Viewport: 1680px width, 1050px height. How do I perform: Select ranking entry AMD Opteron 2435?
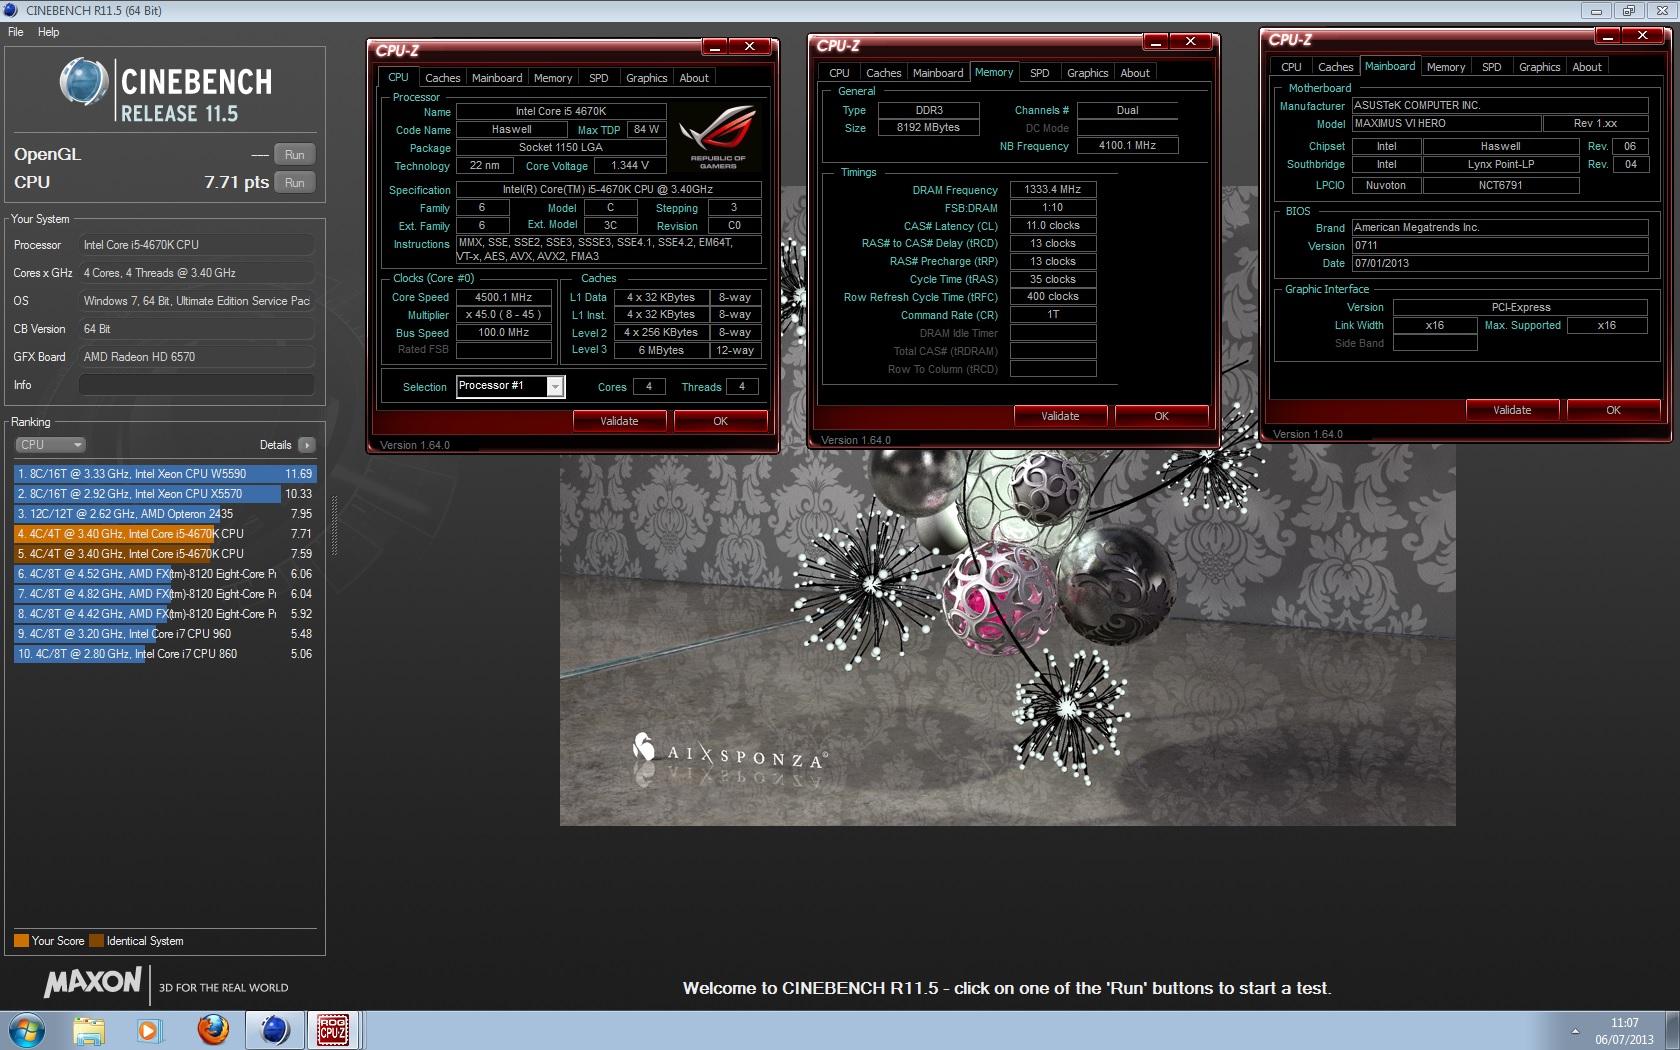(x=164, y=514)
